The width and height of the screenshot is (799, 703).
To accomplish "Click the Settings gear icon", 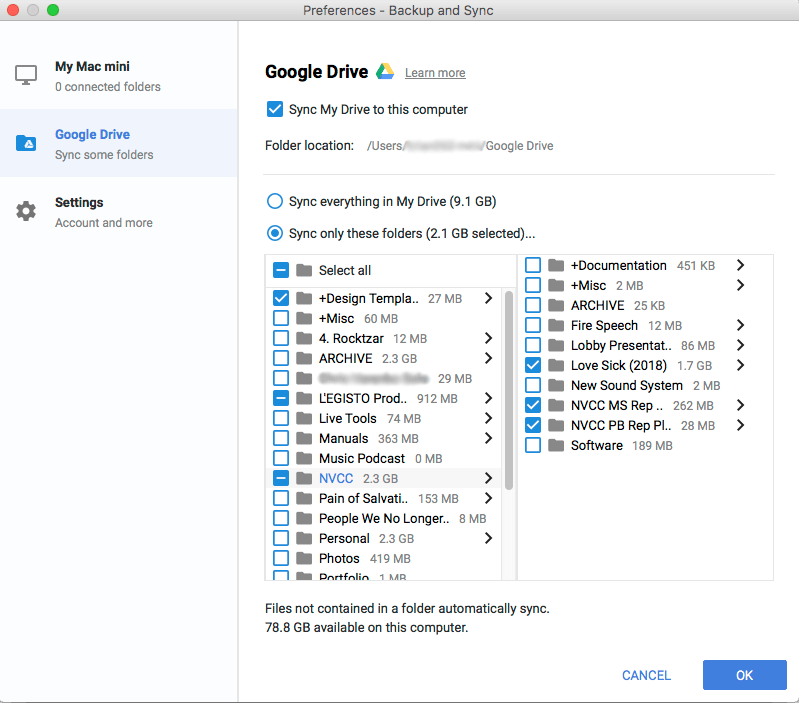I will tap(26, 211).
